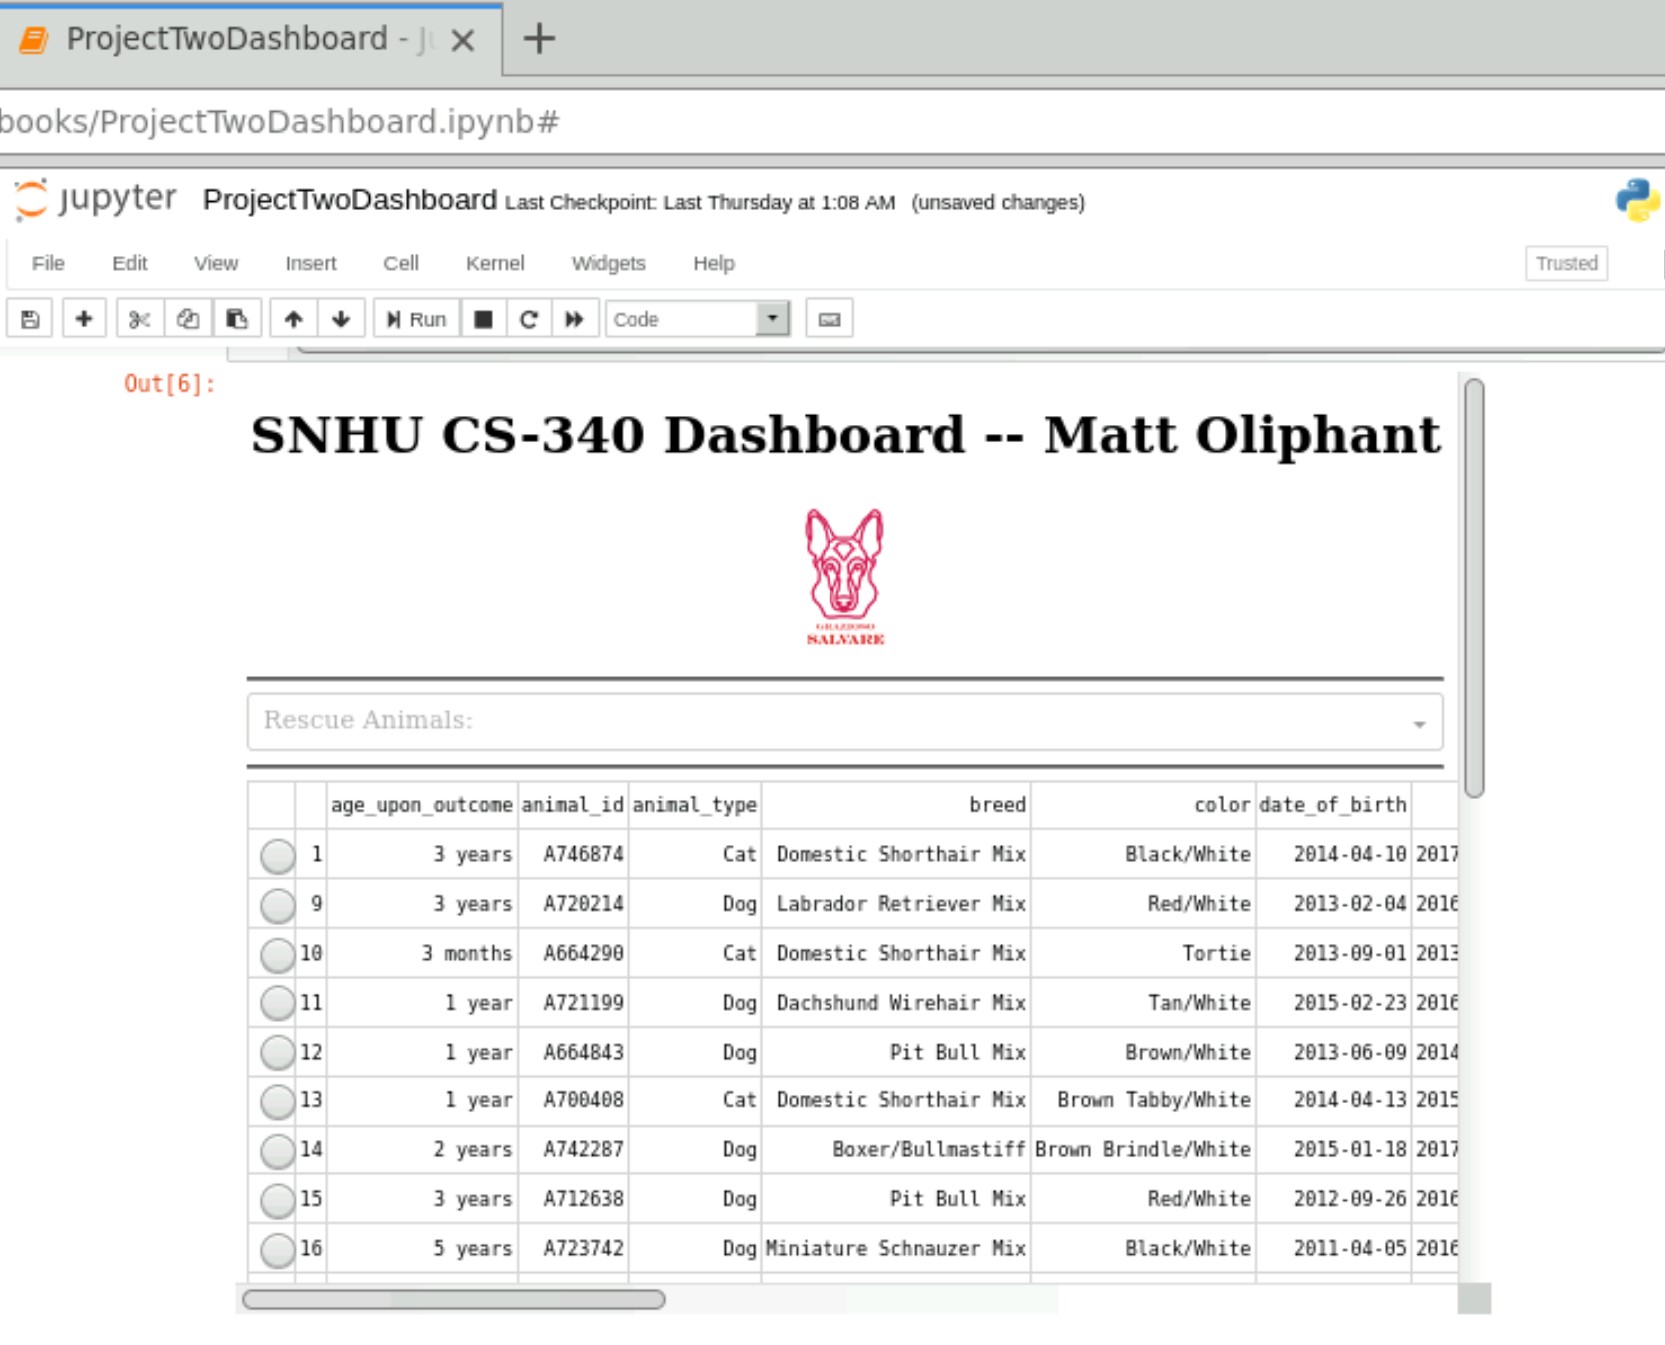Select row 12 Pit Bull Mix radio button
The image size is (1665, 1345).
point(276,1052)
